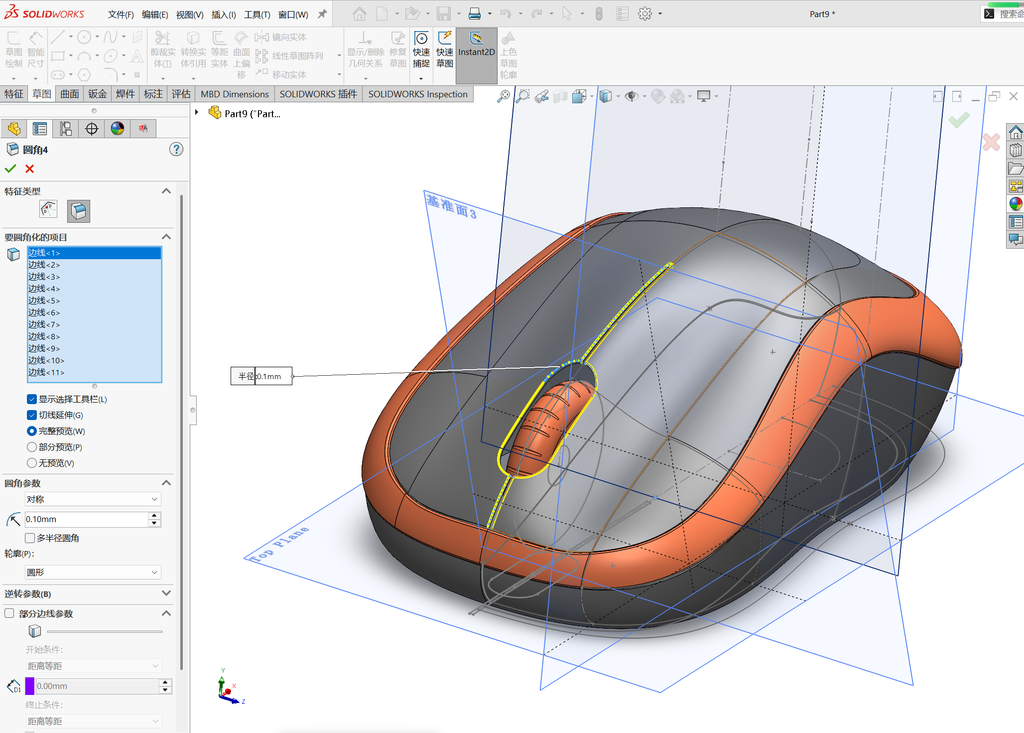The height and width of the screenshot is (733, 1024).
Task: Click the Print icon in the title bar
Action: coord(475,13)
